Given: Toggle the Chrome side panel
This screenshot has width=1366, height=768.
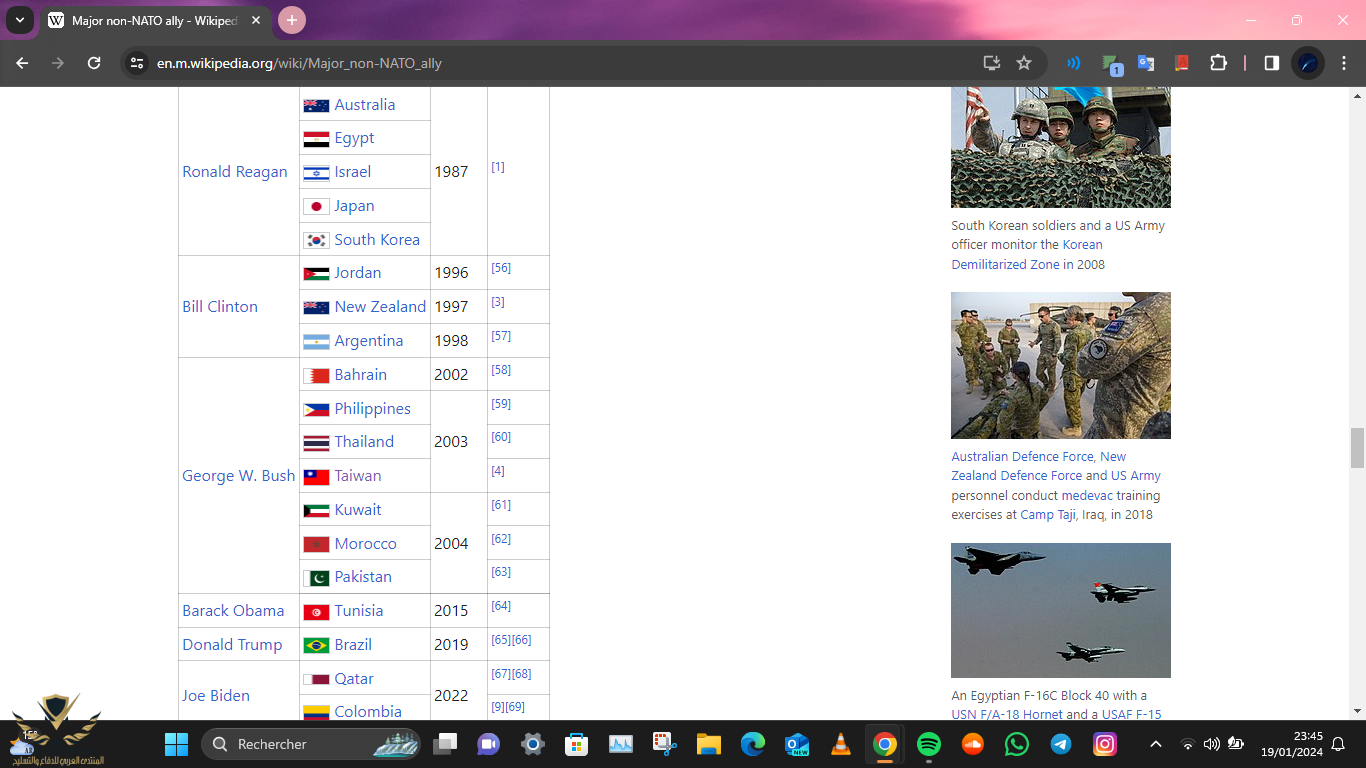Looking at the screenshot, I should (x=1271, y=63).
